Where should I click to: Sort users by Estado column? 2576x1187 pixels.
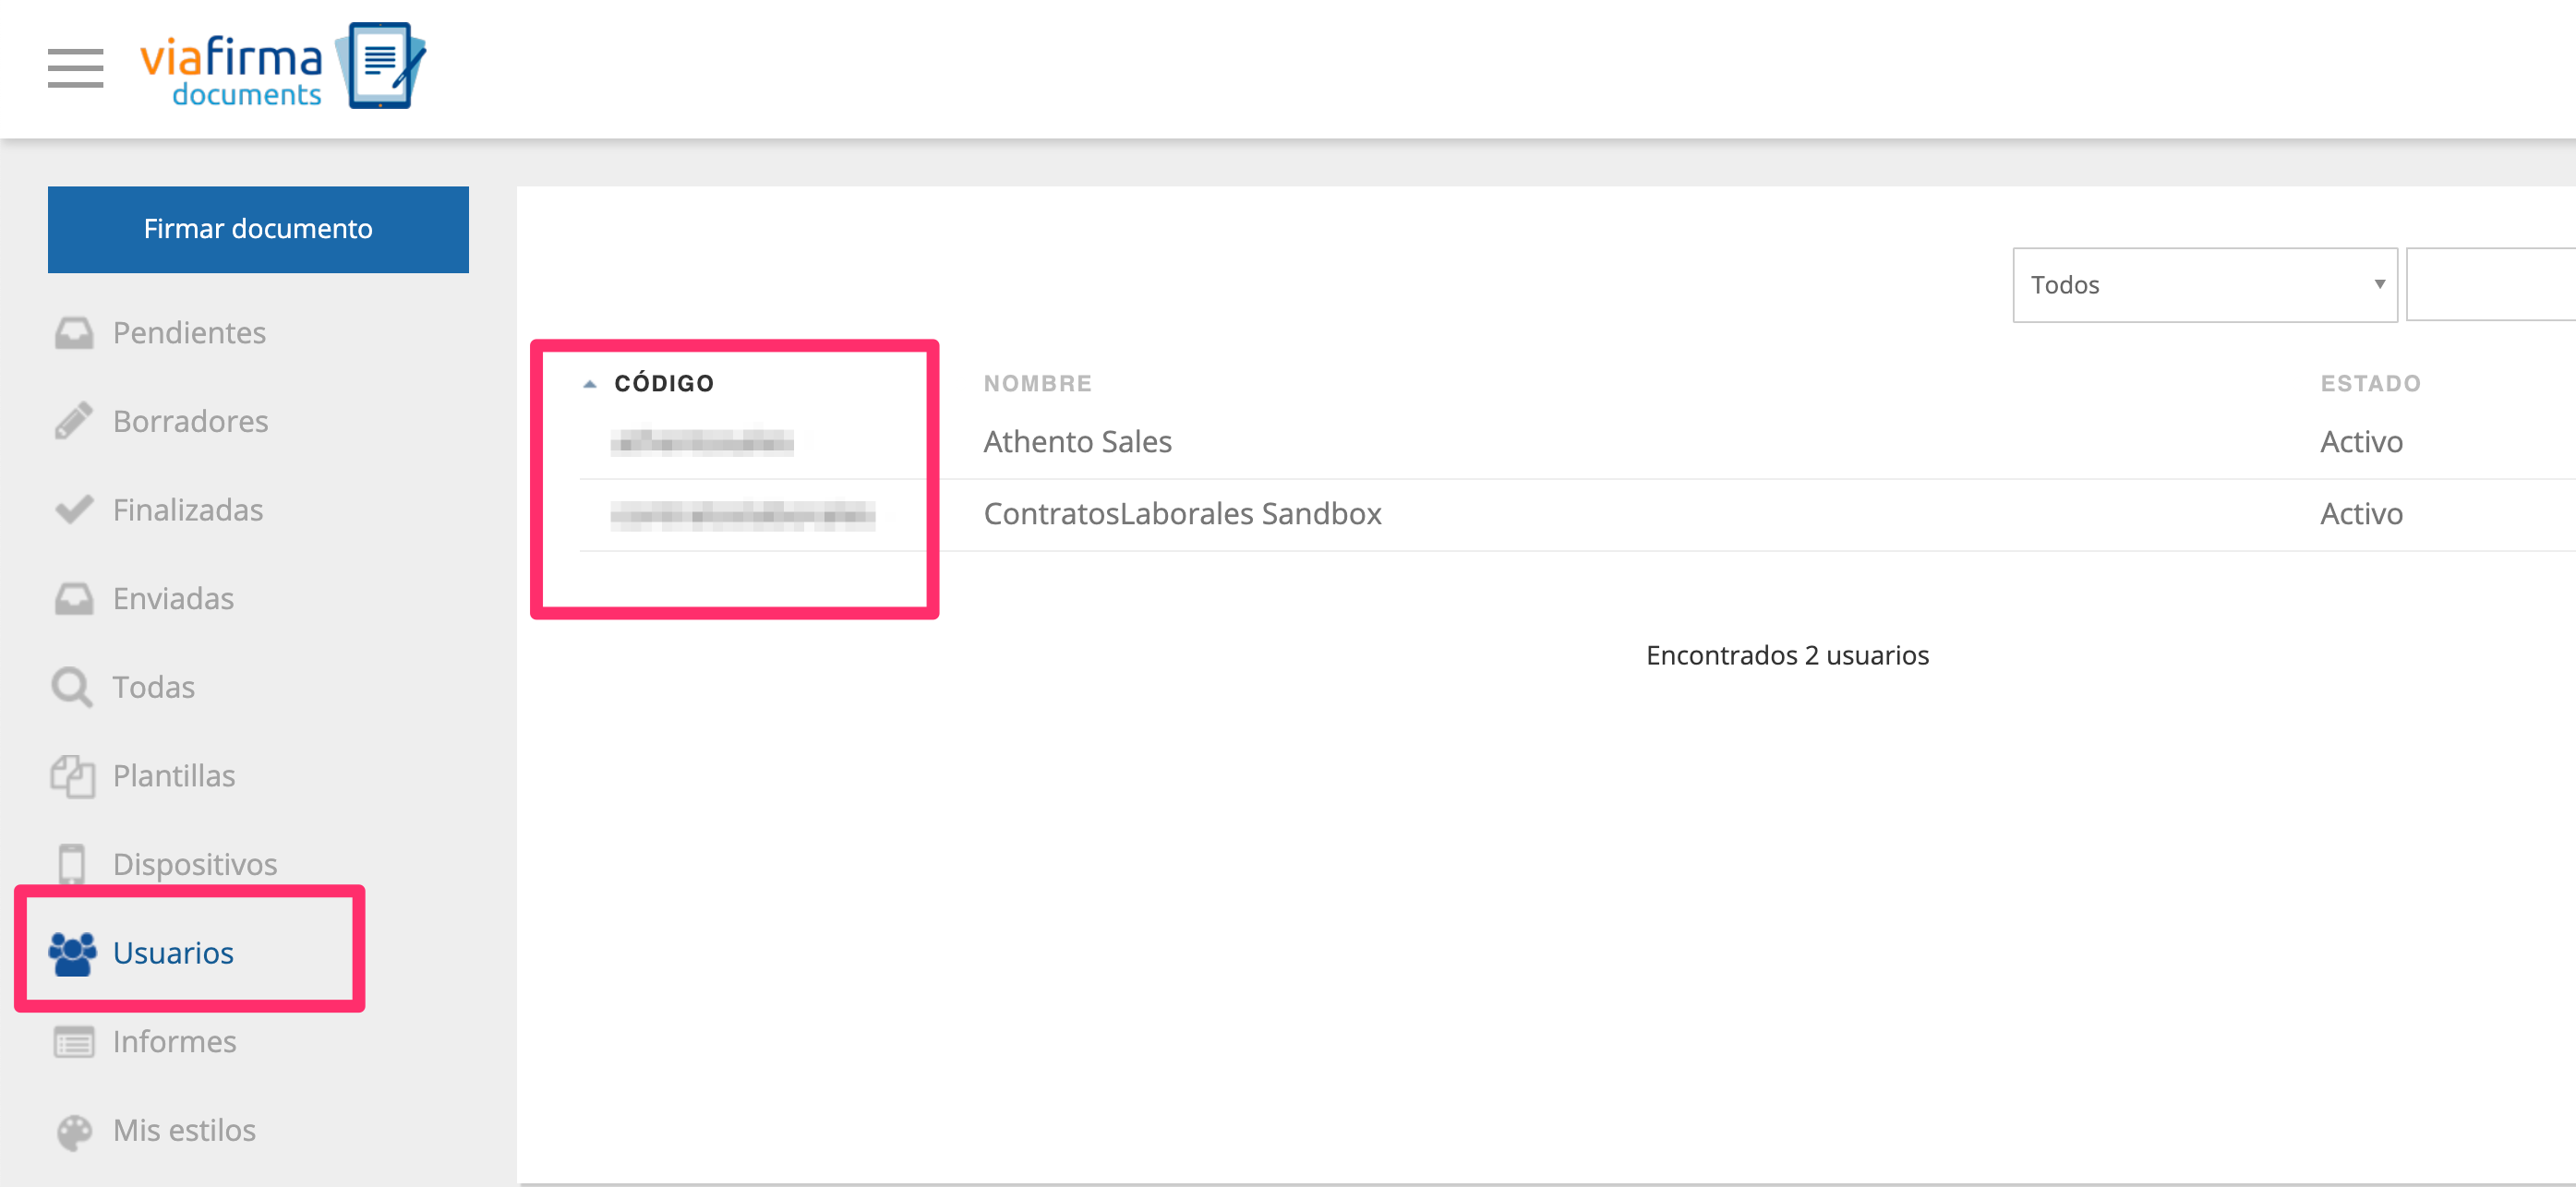tap(2369, 384)
